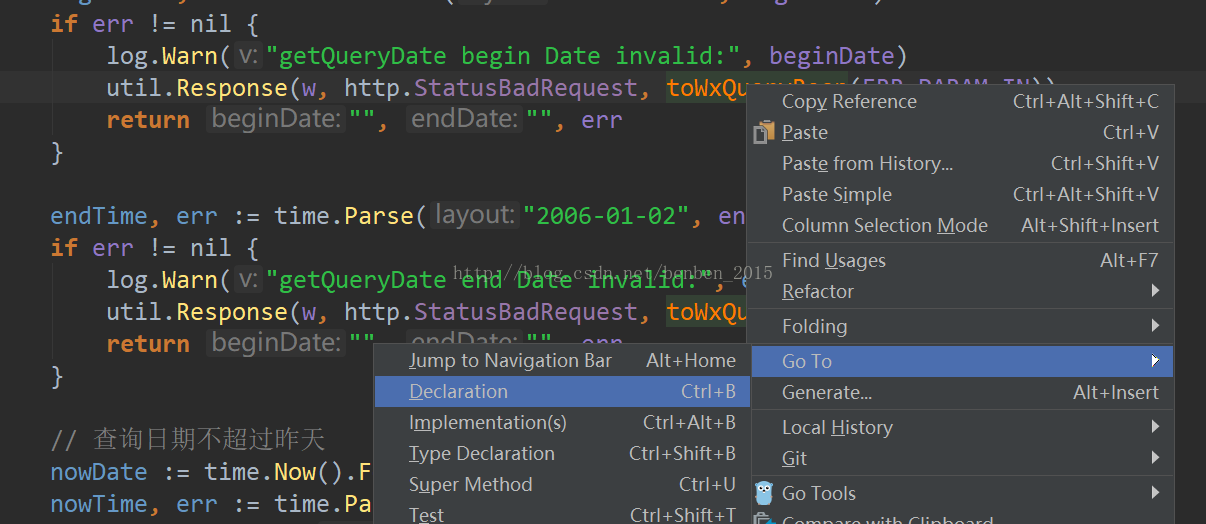Select Type Declaration submenu entry
1206x524 pixels.
click(481, 453)
